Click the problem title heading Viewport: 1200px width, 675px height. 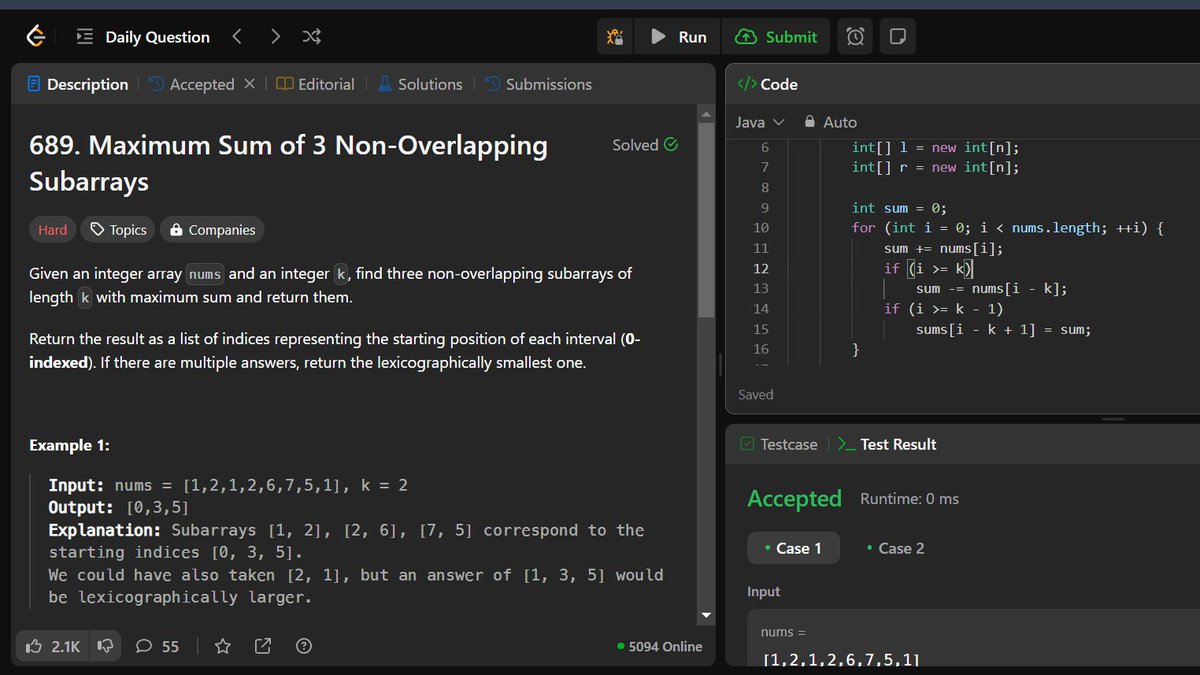(x=289, y=163)
